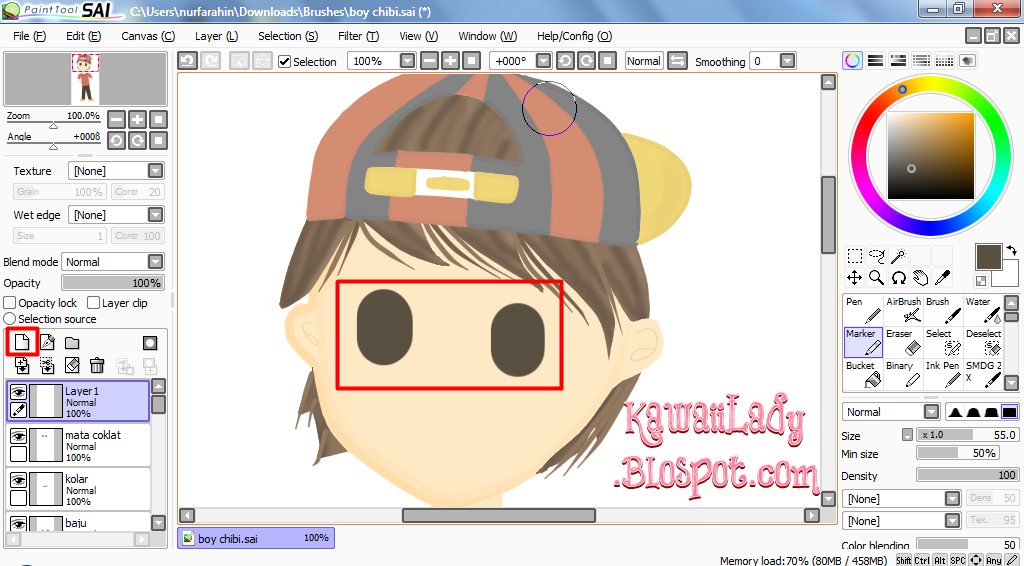Choose the Pen brush tool
The height and width of the screenshot is (566, 1024).
tap(863, 311)
